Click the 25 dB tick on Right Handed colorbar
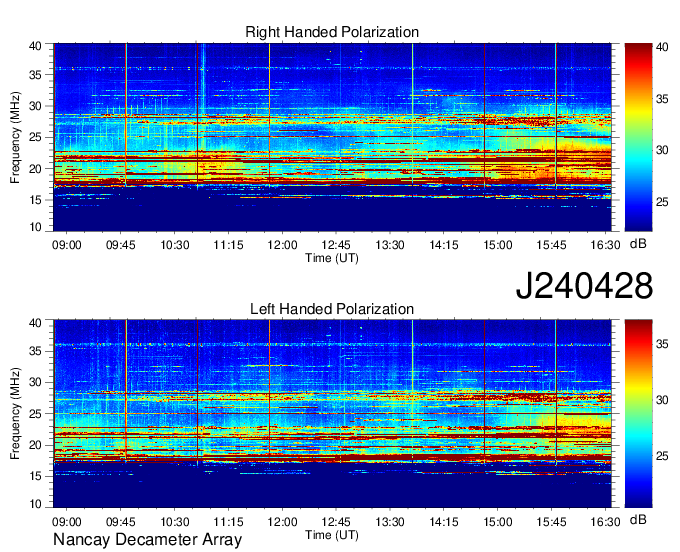This screenshot has height=552, width=680. 662,202
